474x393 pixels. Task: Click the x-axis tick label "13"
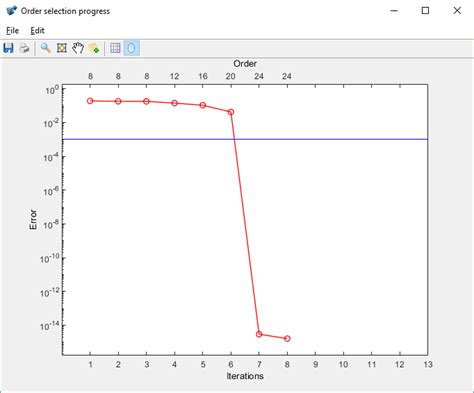428,364
